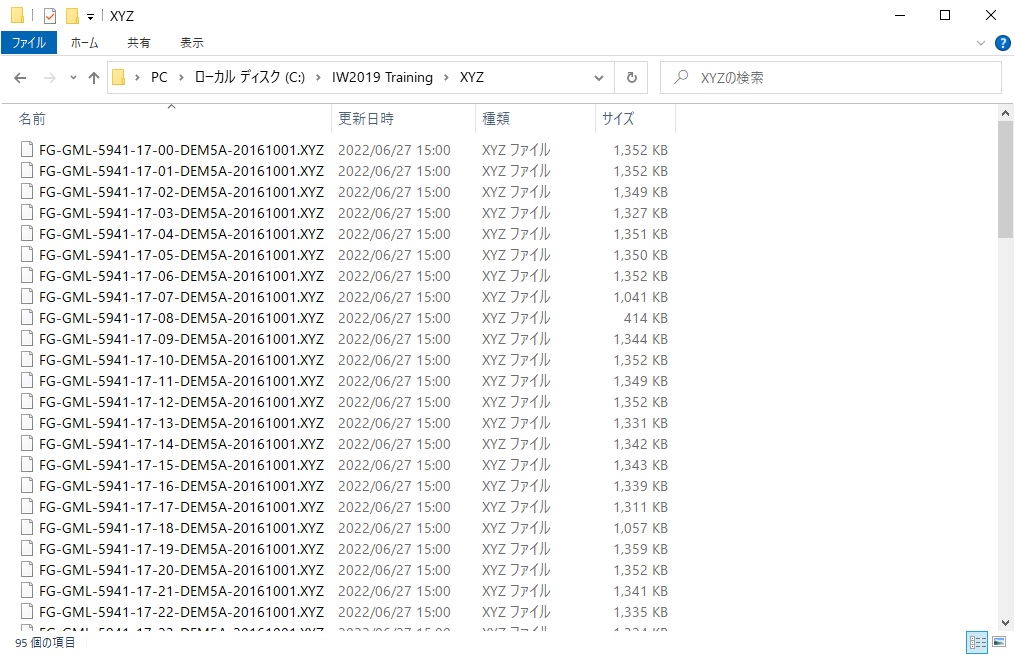Click the file icon of FG-GML-5941-17-17

tap(27, 507)
